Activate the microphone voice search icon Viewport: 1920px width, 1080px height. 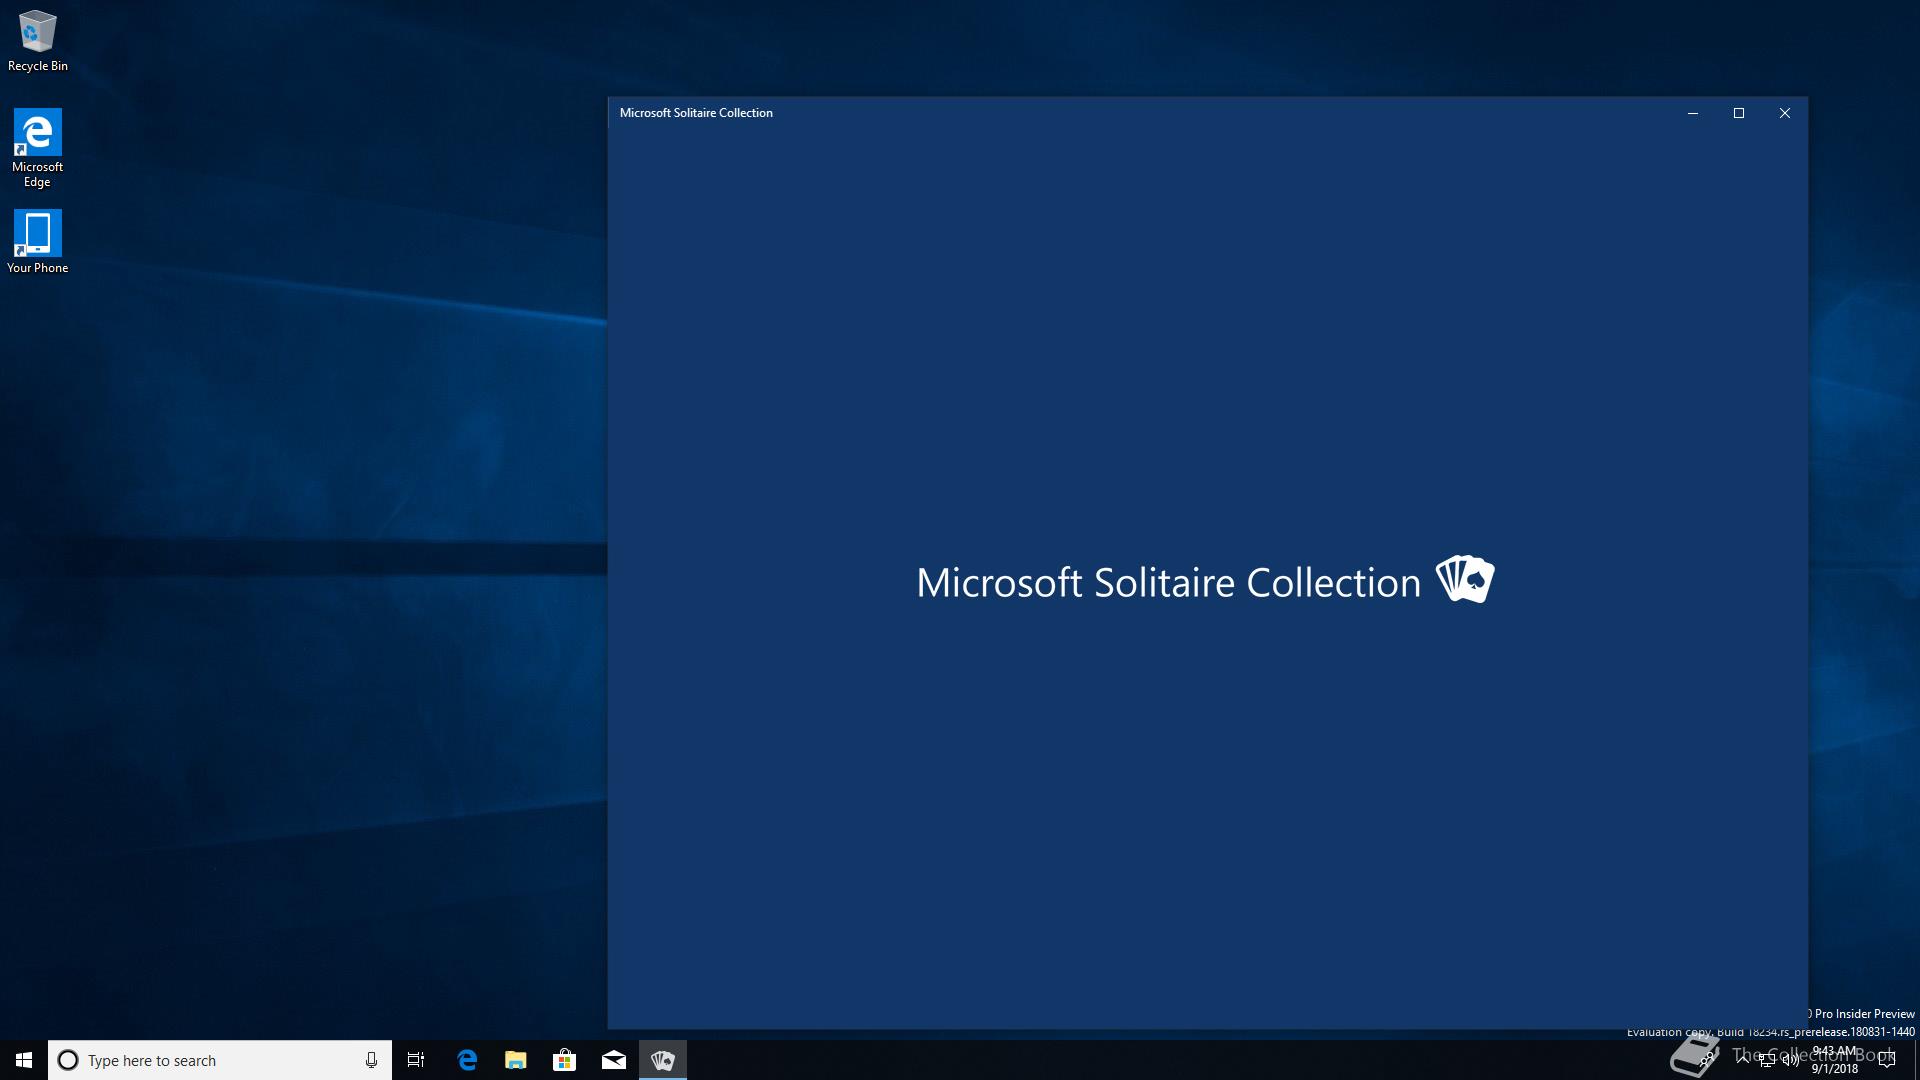tap(371, 1060)
